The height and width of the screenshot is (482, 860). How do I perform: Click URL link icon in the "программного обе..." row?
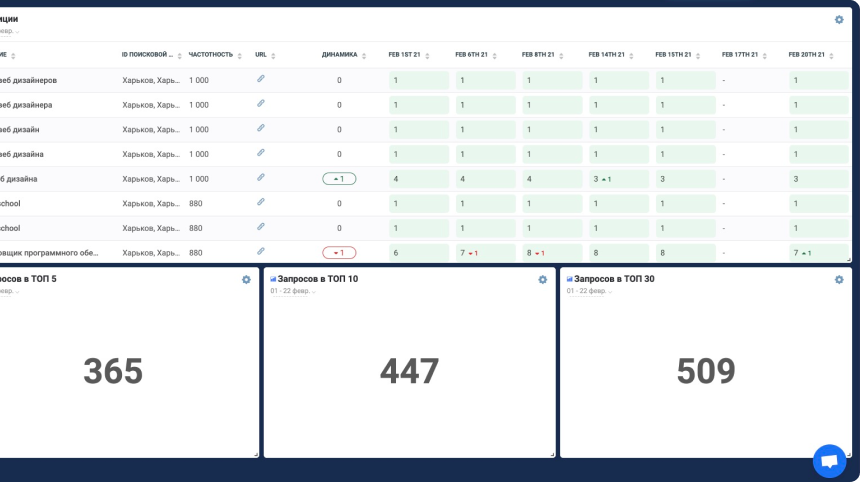point(261,252)
